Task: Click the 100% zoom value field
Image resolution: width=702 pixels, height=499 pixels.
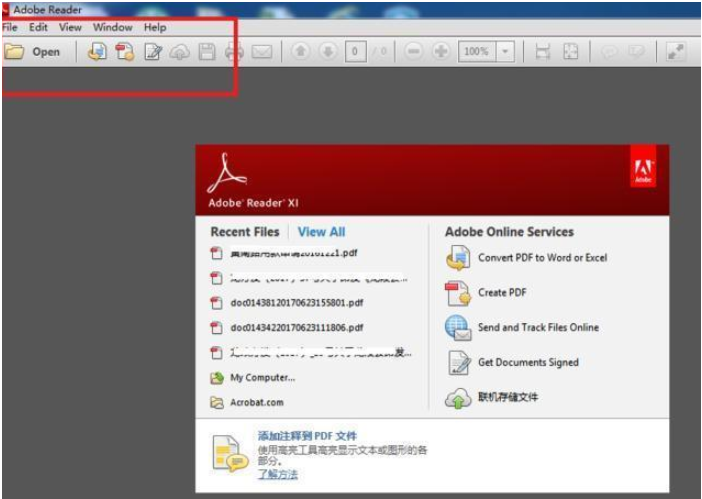Action: click(x=477, y=51)
